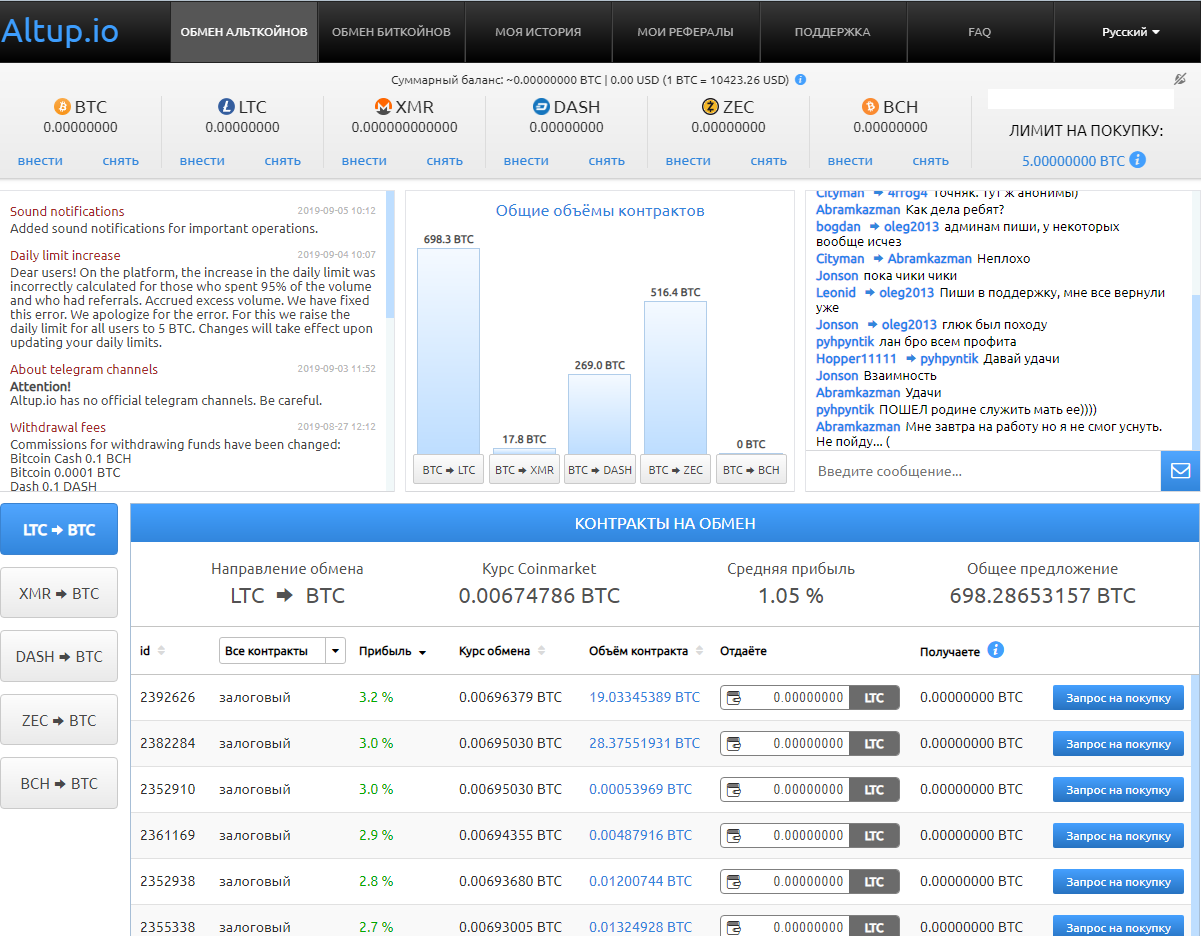Click purchase limit info icon
1201x936 pixels.
[1137, 160]
